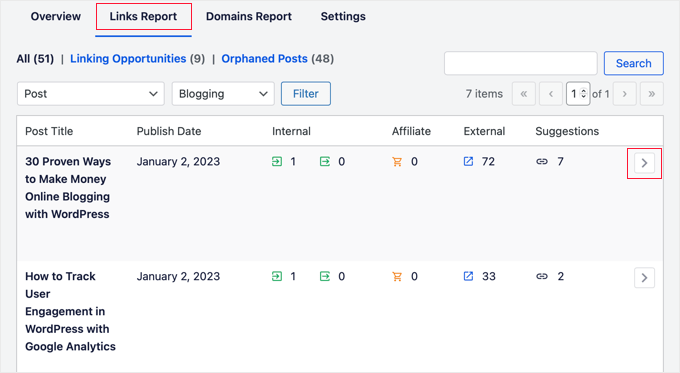Image resolution: width=680 pixels, height=373 pixels.
Task: Expand details for How to Track row
Action: pyautogui.click(x=644, y=278)
